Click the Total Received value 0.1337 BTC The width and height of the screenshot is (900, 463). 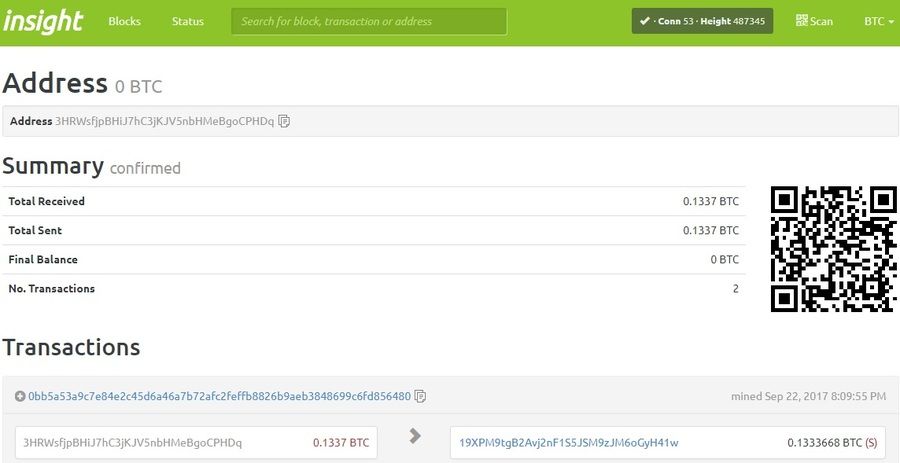pos(711,201)
